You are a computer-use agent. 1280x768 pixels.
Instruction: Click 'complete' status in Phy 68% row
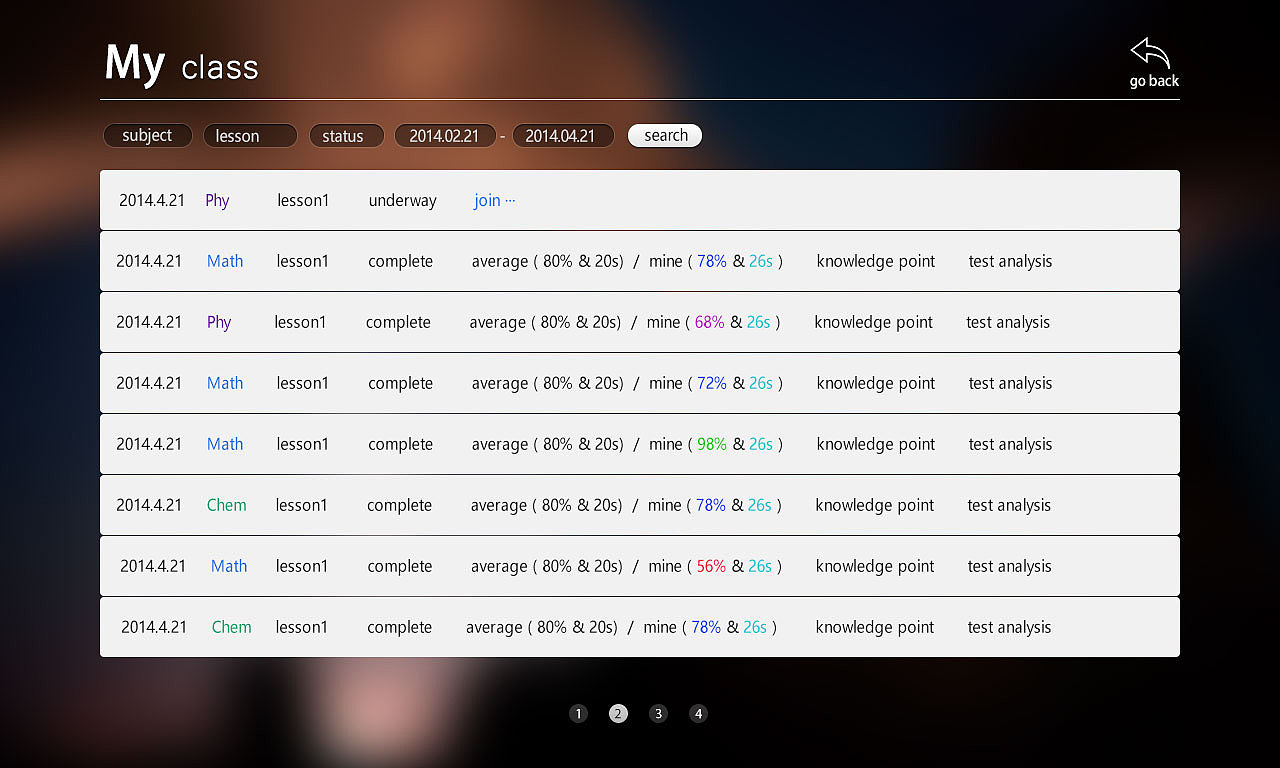398,323
